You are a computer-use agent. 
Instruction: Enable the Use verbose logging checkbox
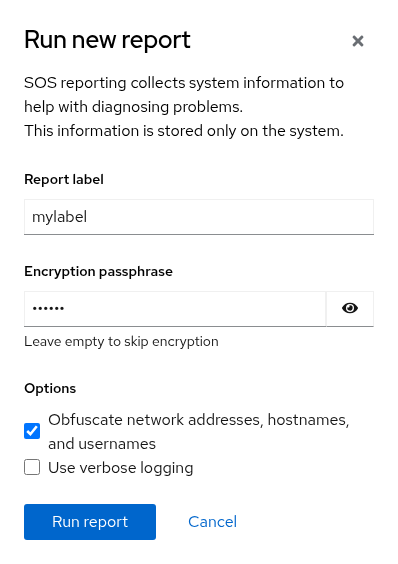coord(32,467)
